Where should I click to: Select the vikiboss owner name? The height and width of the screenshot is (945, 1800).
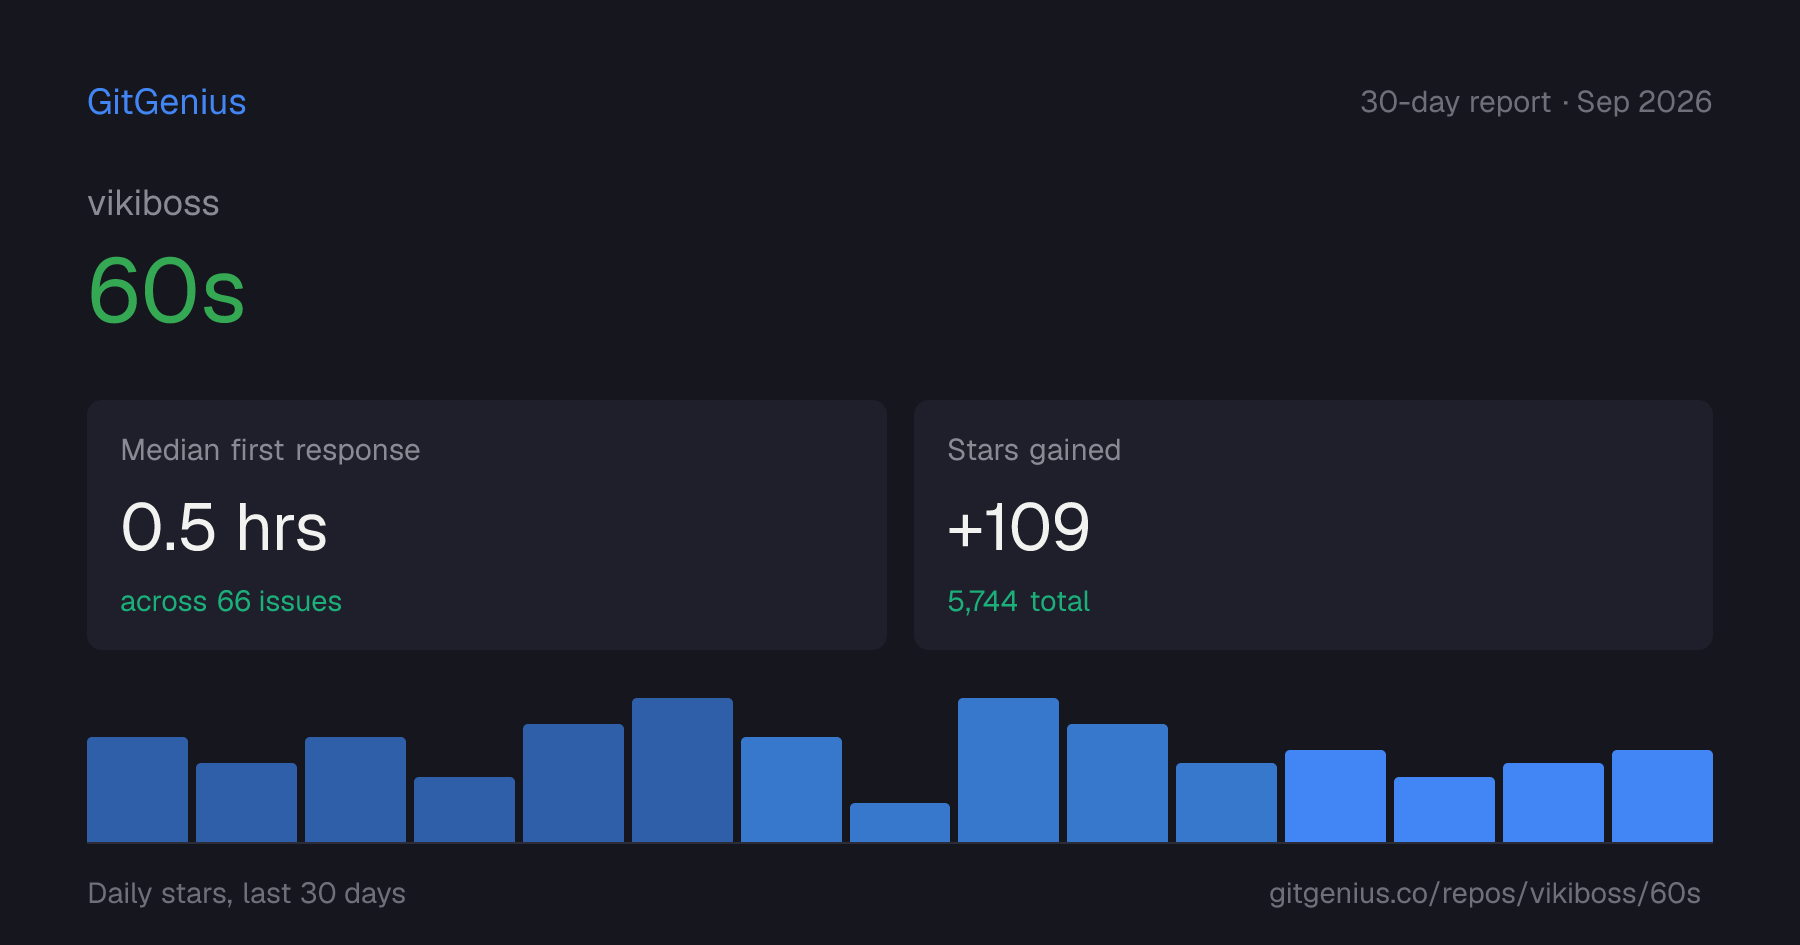pyautogui.click(x=153, y=203)
